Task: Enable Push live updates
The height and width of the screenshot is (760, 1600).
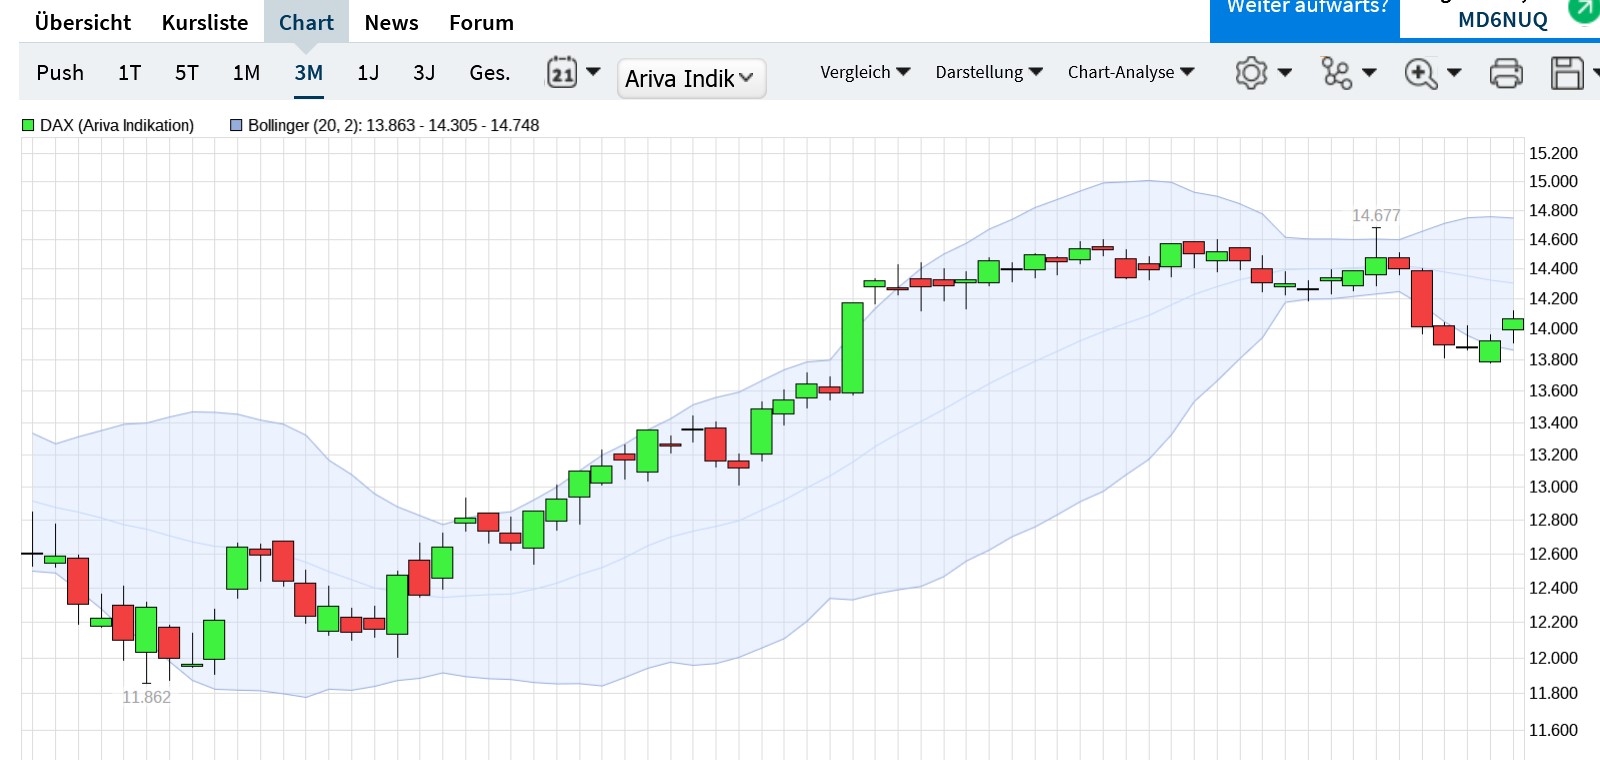Action: [60, 72]
